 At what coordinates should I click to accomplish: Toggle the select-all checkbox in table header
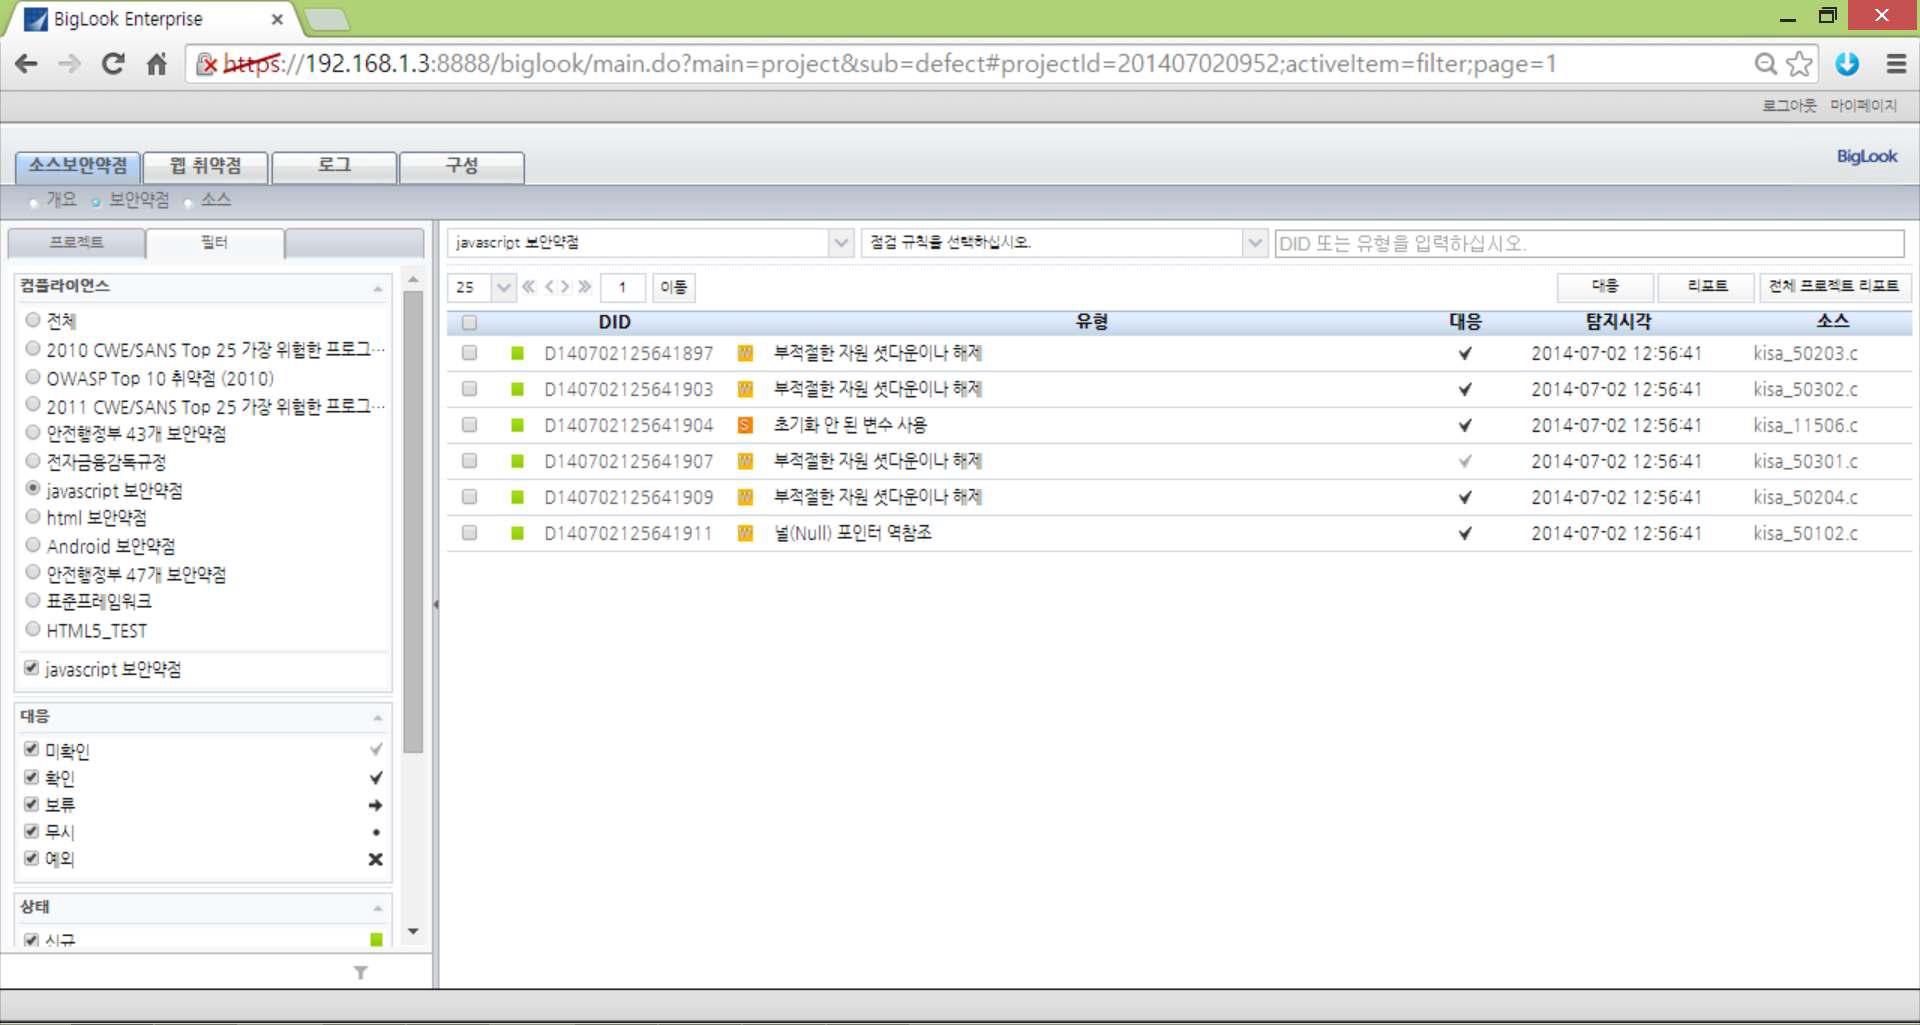coord(469,322)
